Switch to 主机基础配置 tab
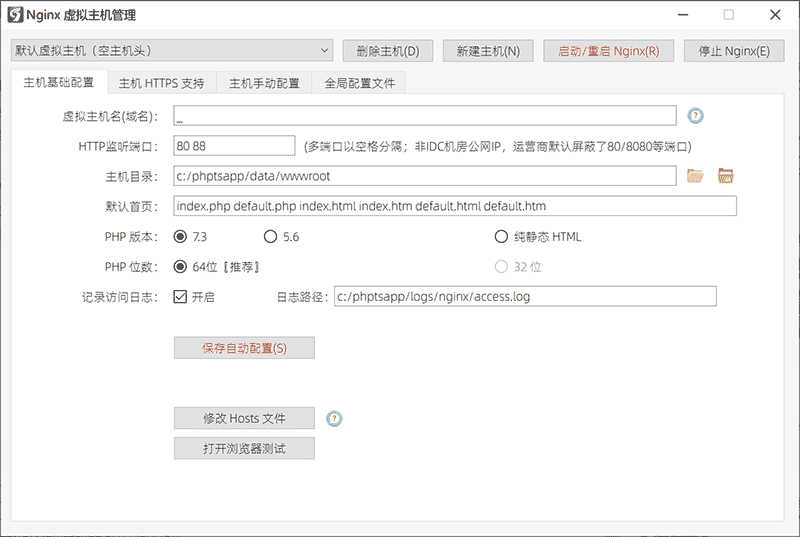800x537 pixels. click(59, 83)
